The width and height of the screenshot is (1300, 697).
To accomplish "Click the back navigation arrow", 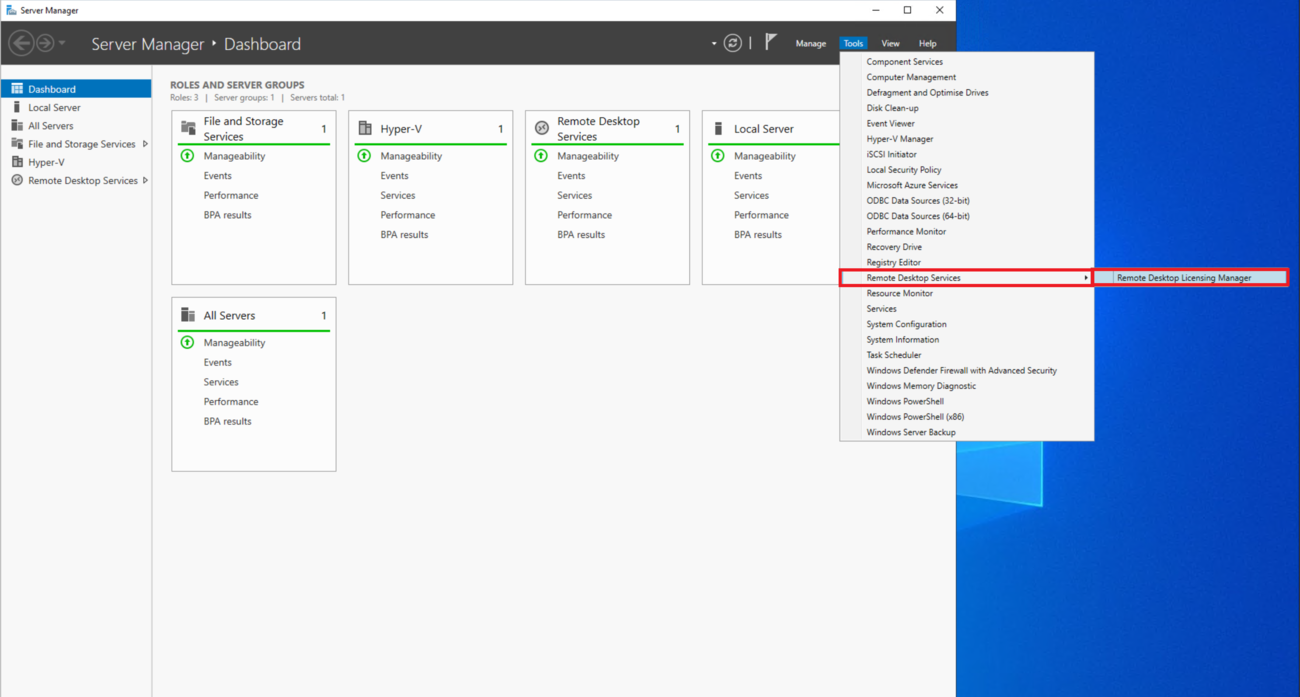I will tap(21, 43).
